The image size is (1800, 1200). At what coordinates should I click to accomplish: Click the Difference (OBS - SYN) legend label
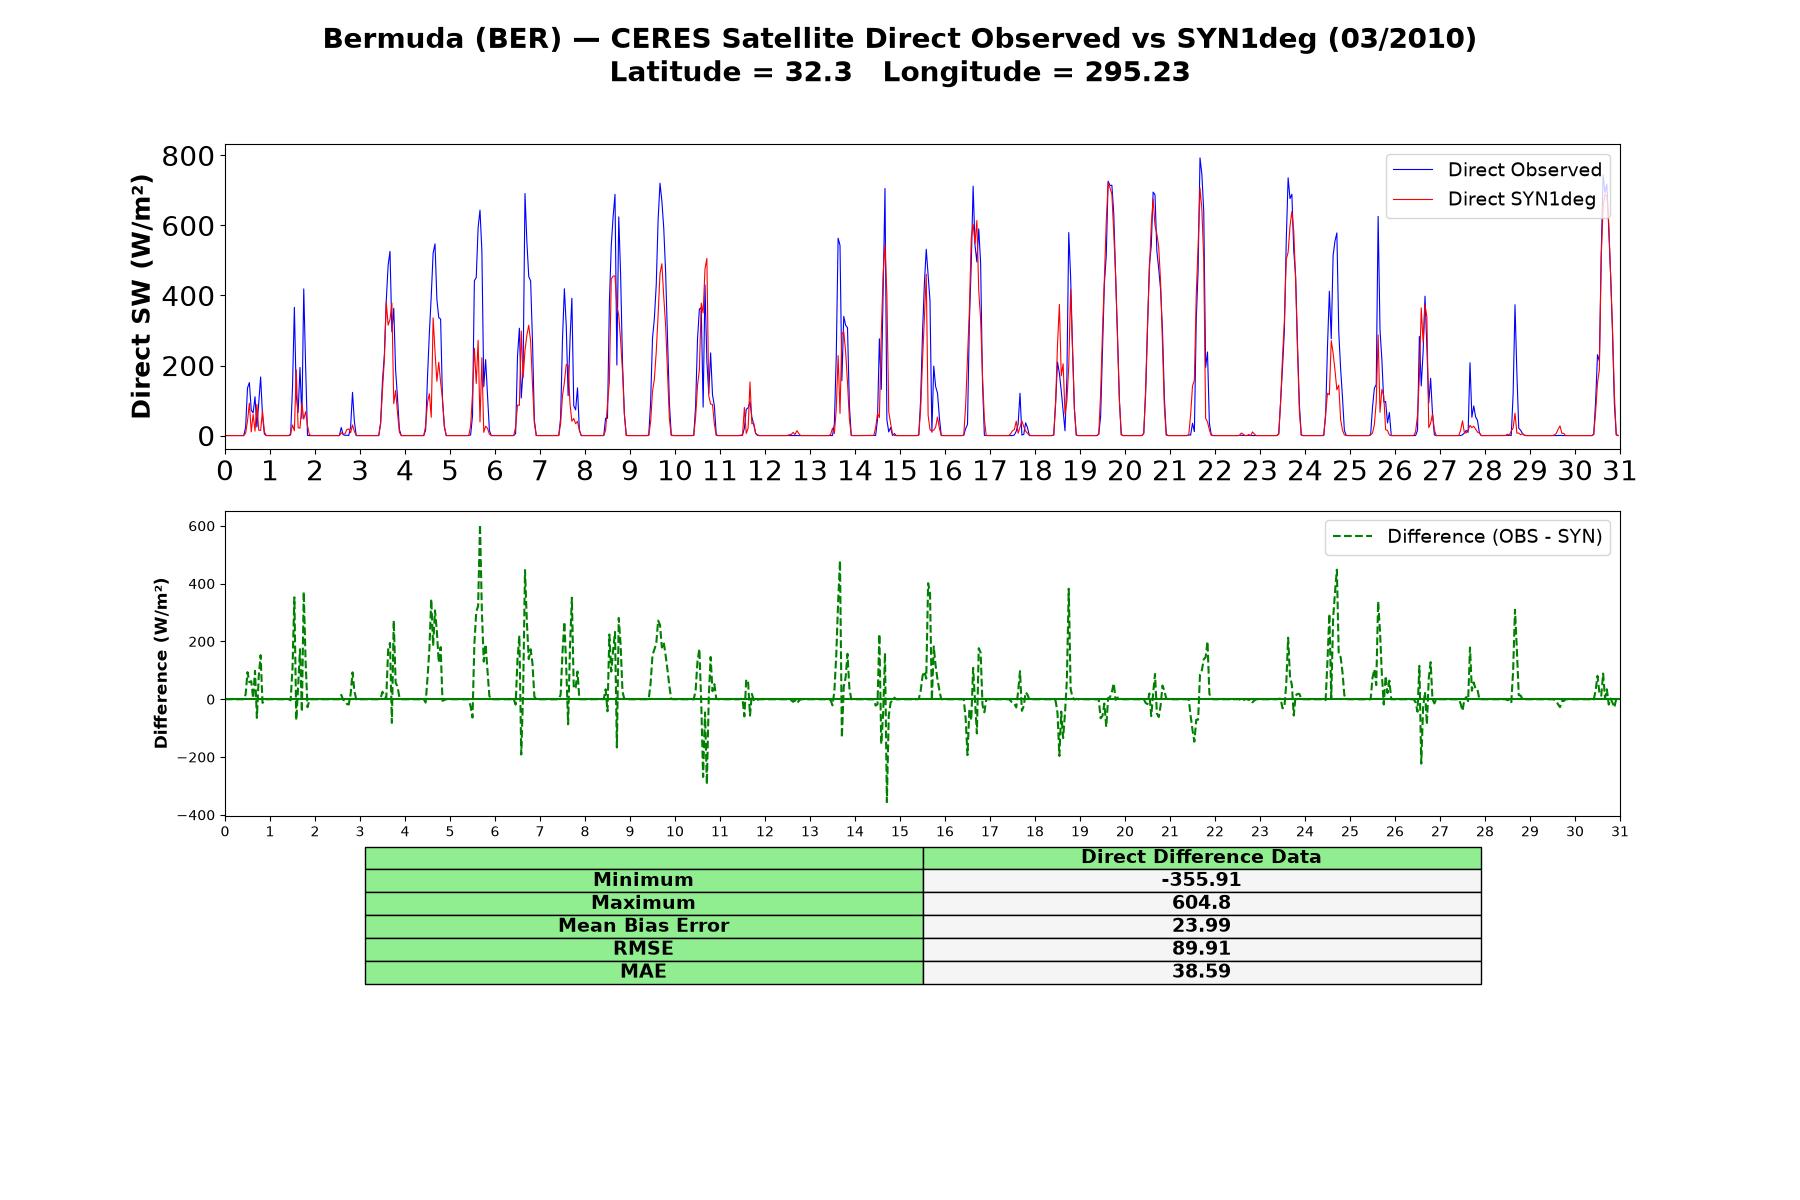click(x=1494, y=537)
